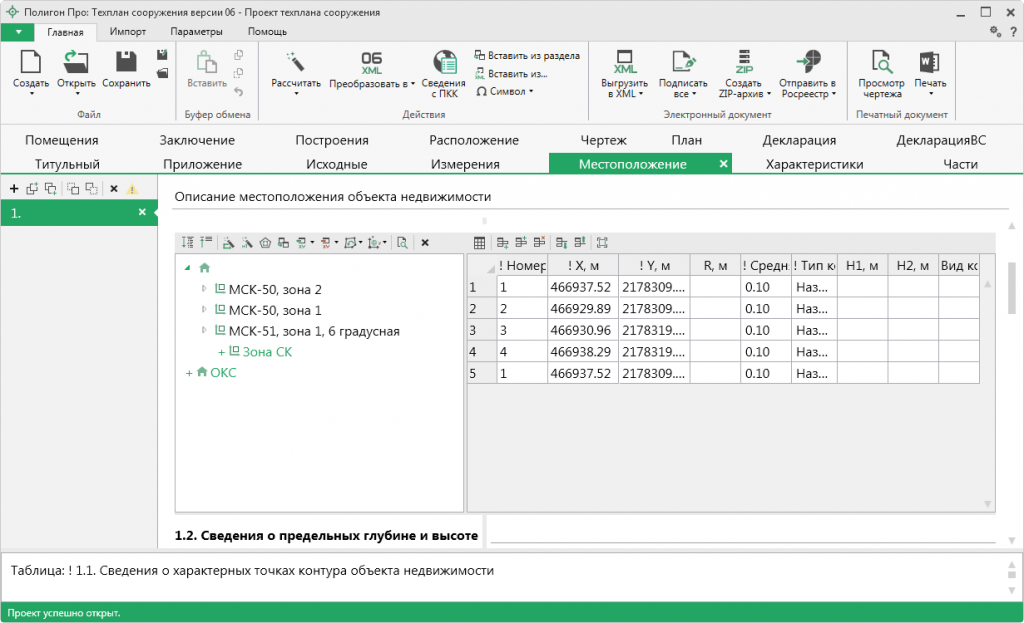Click the R, м column header

tap(715, 265)
